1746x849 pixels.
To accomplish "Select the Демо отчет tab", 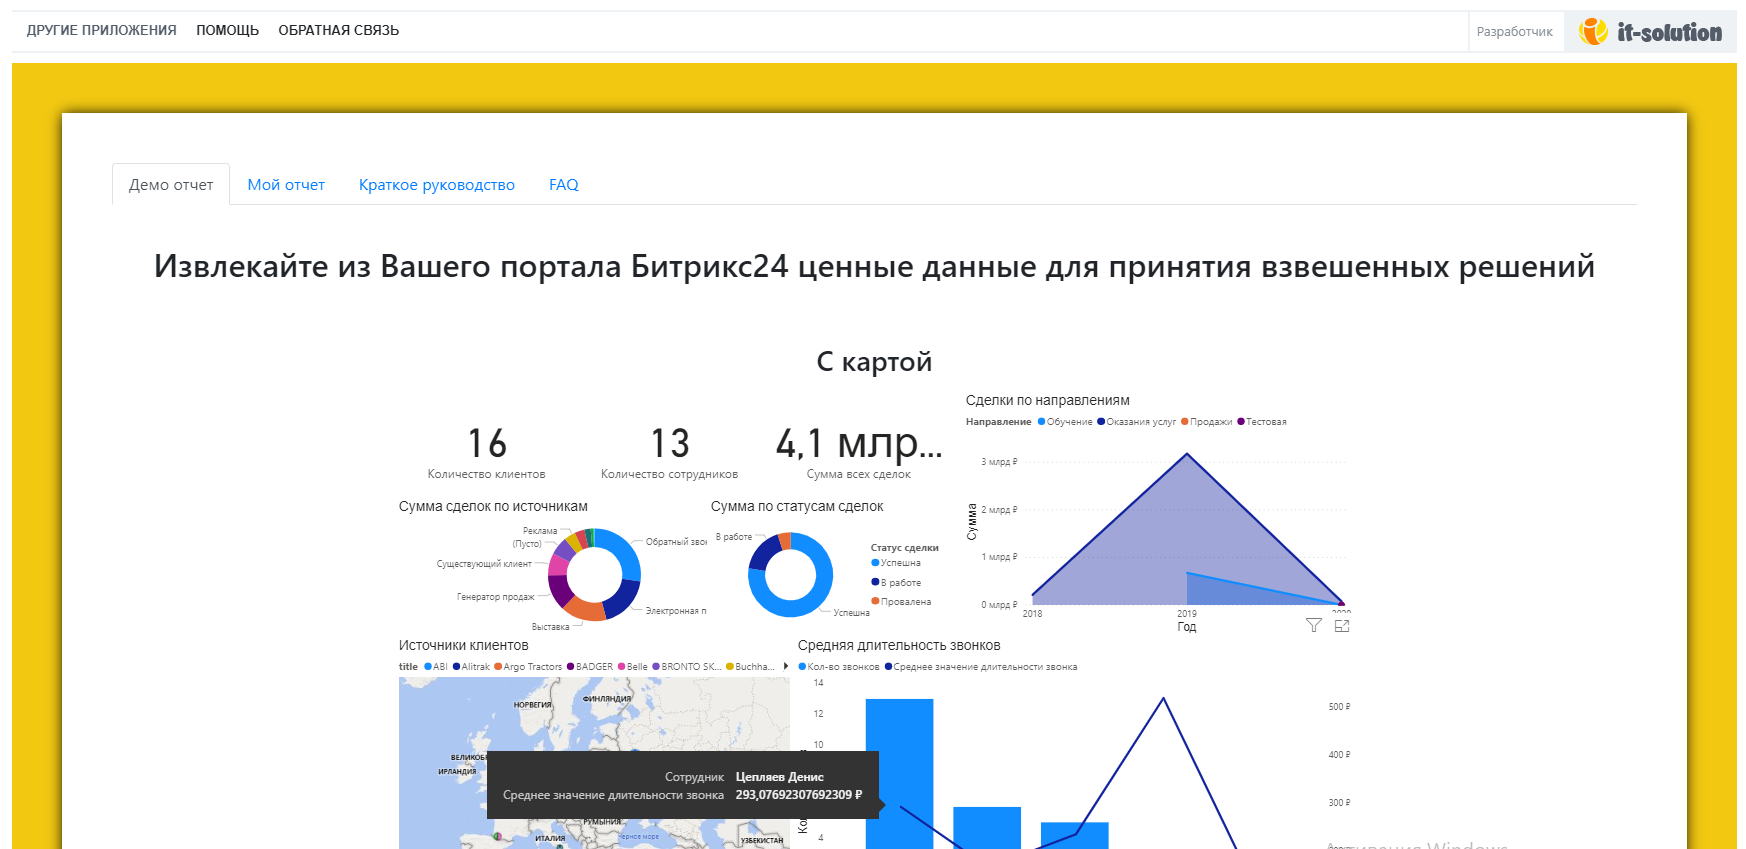I will tap(171, 185).
